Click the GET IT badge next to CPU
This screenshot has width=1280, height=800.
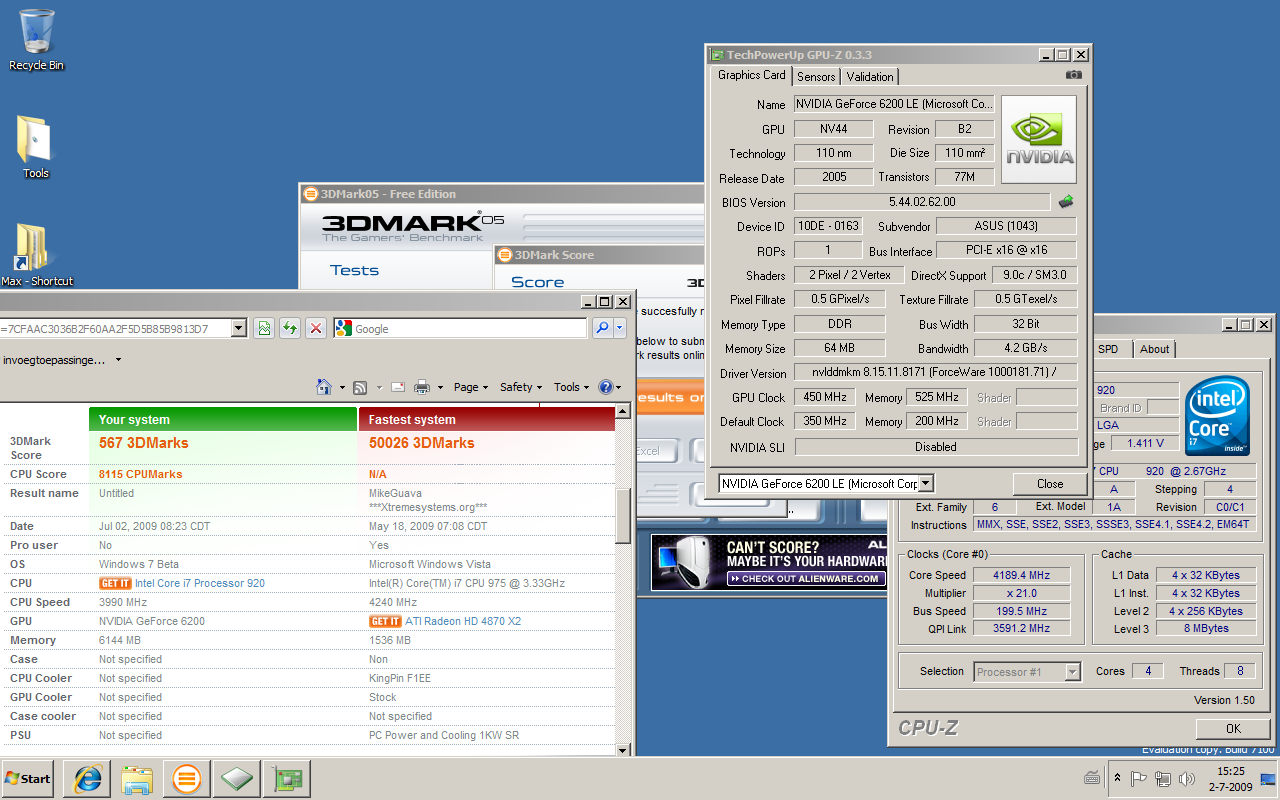pyautogui.click(x=115, y=583)
